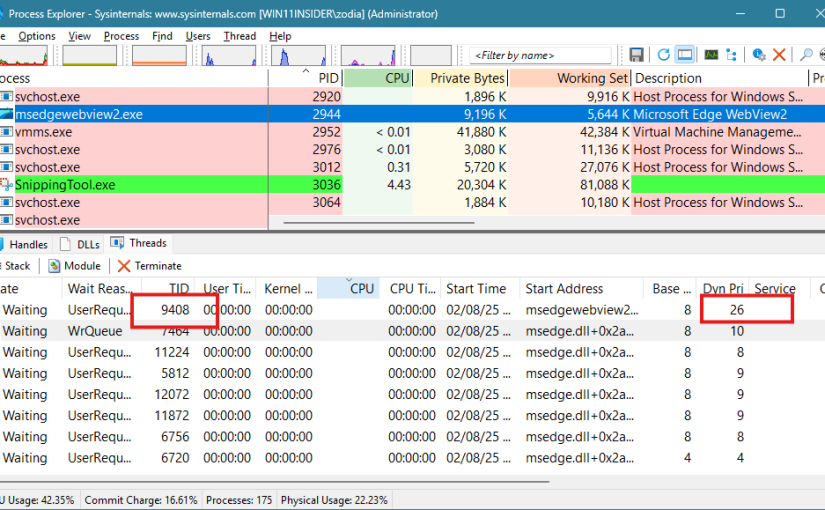Toggle the lower pane view icon
Screen dimensions: 825x510
coord(685,55)
